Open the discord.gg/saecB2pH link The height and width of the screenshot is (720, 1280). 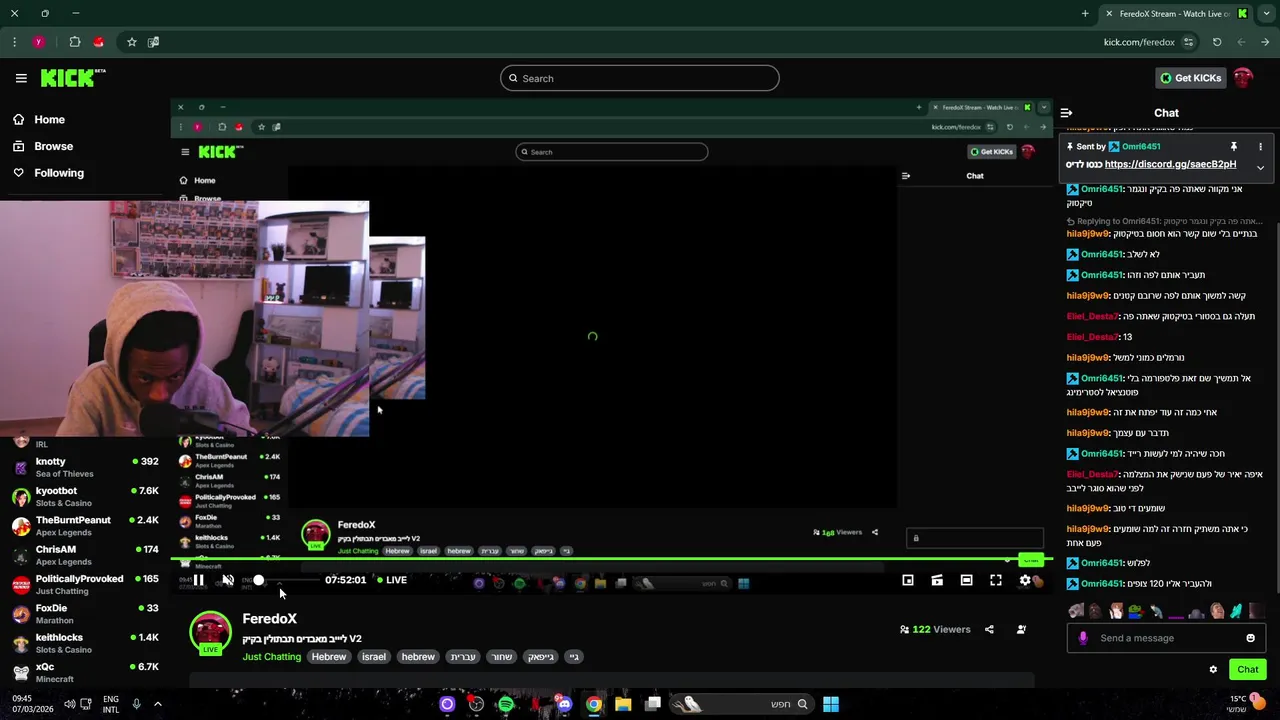[x=1170, y=164]
